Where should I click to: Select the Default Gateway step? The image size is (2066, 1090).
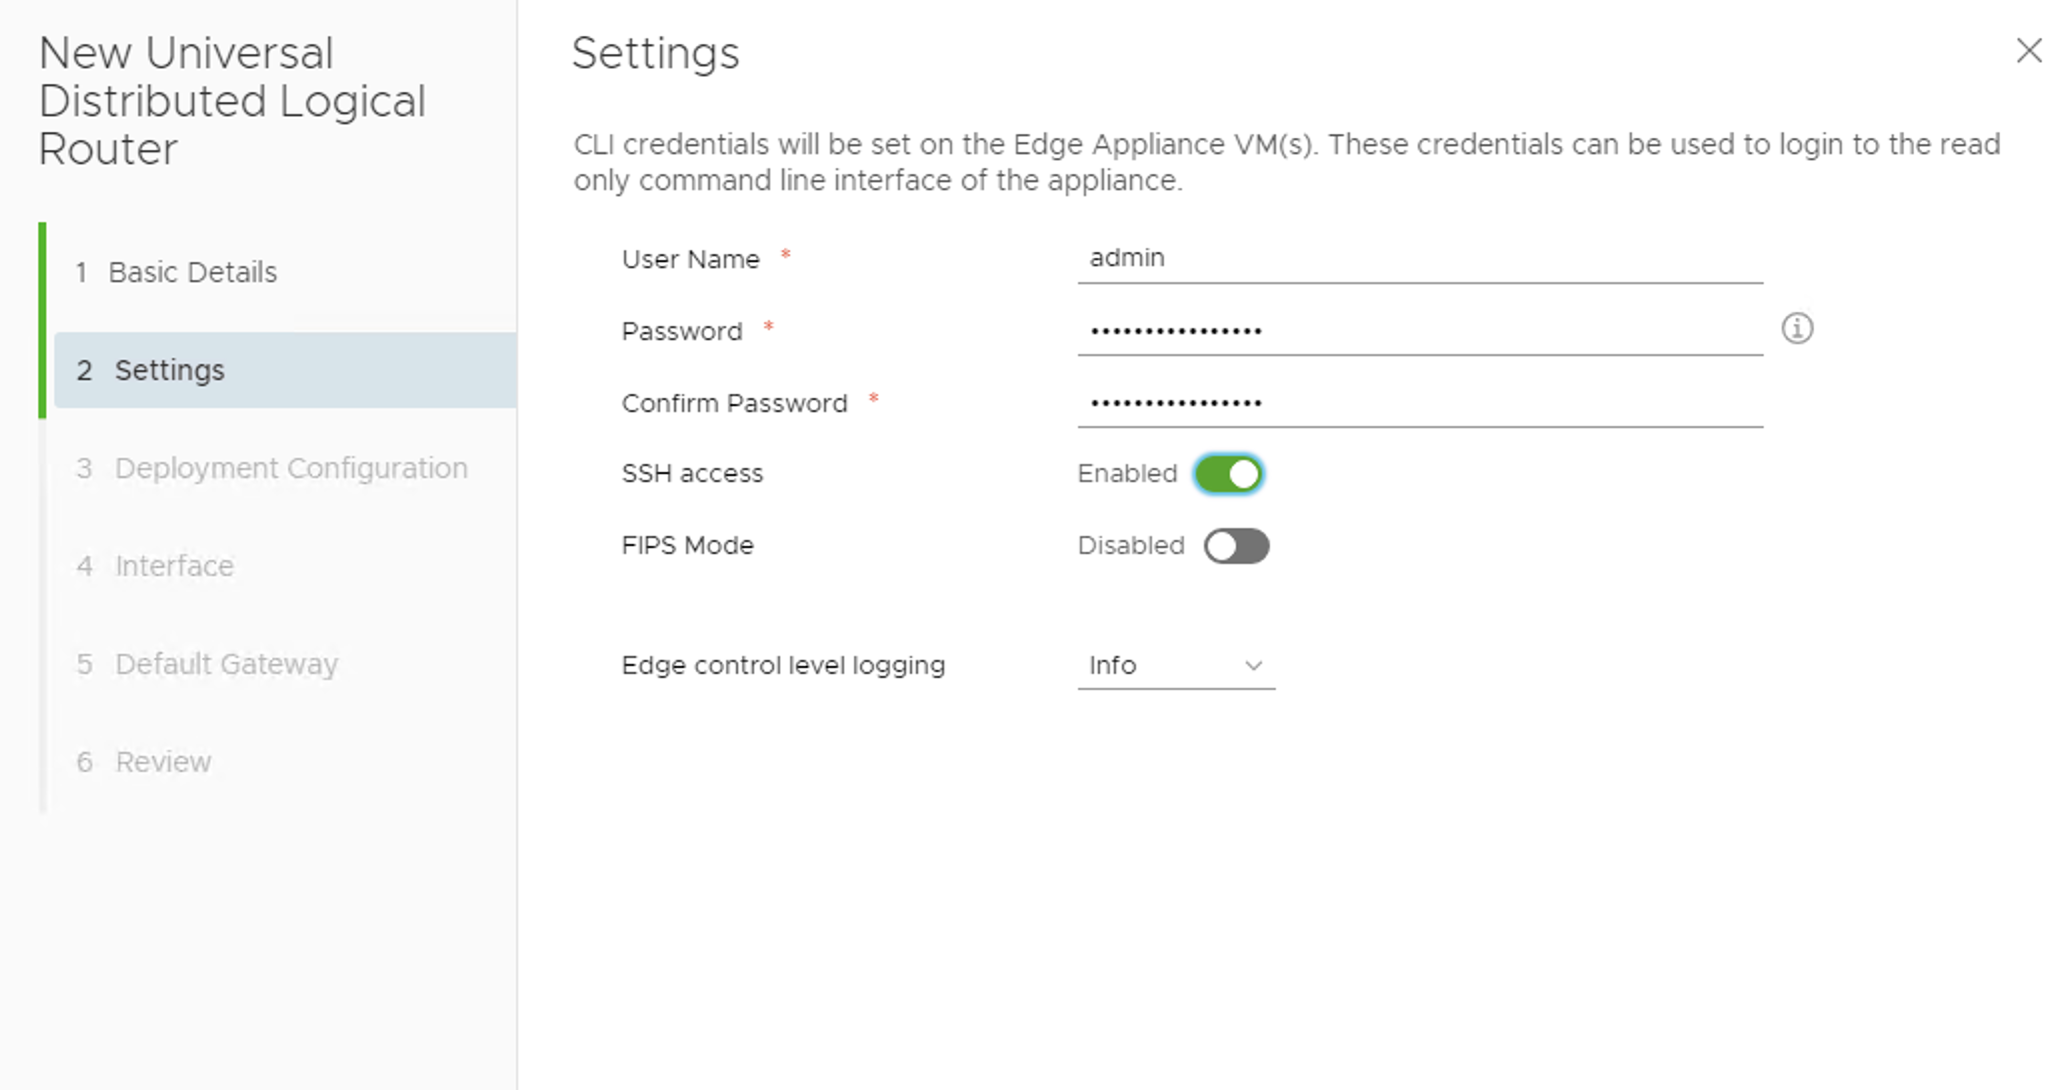pos(226,664)
